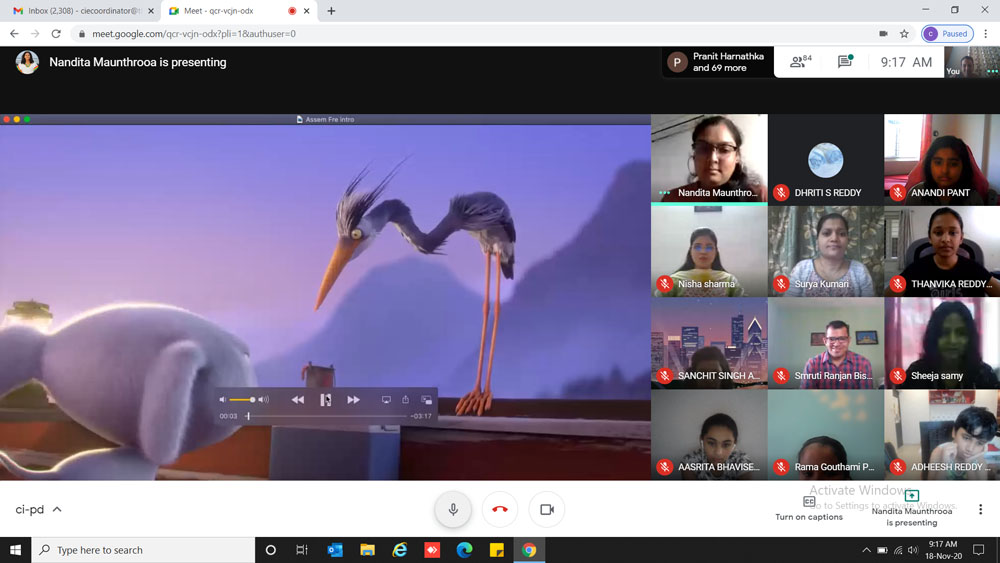
Task: Click camera permission icon in address bar
Action: [883, 34]
